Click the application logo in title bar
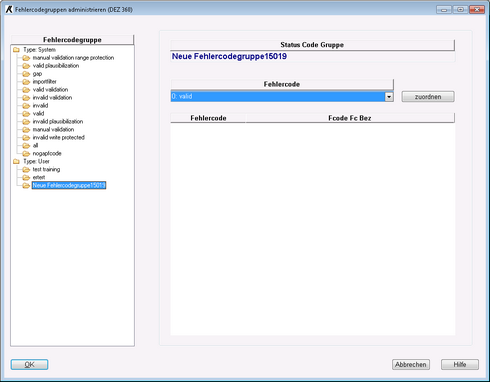This screenshot has width=490, height=382. tap(9, 10)
